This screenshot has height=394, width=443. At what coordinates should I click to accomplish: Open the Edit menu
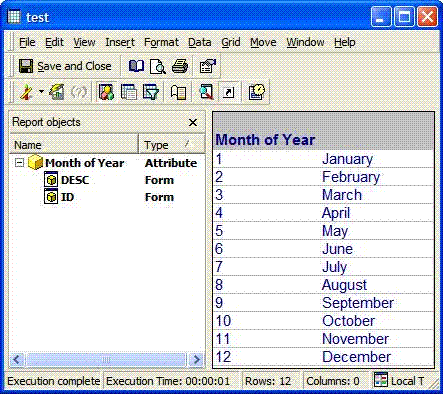54,42
